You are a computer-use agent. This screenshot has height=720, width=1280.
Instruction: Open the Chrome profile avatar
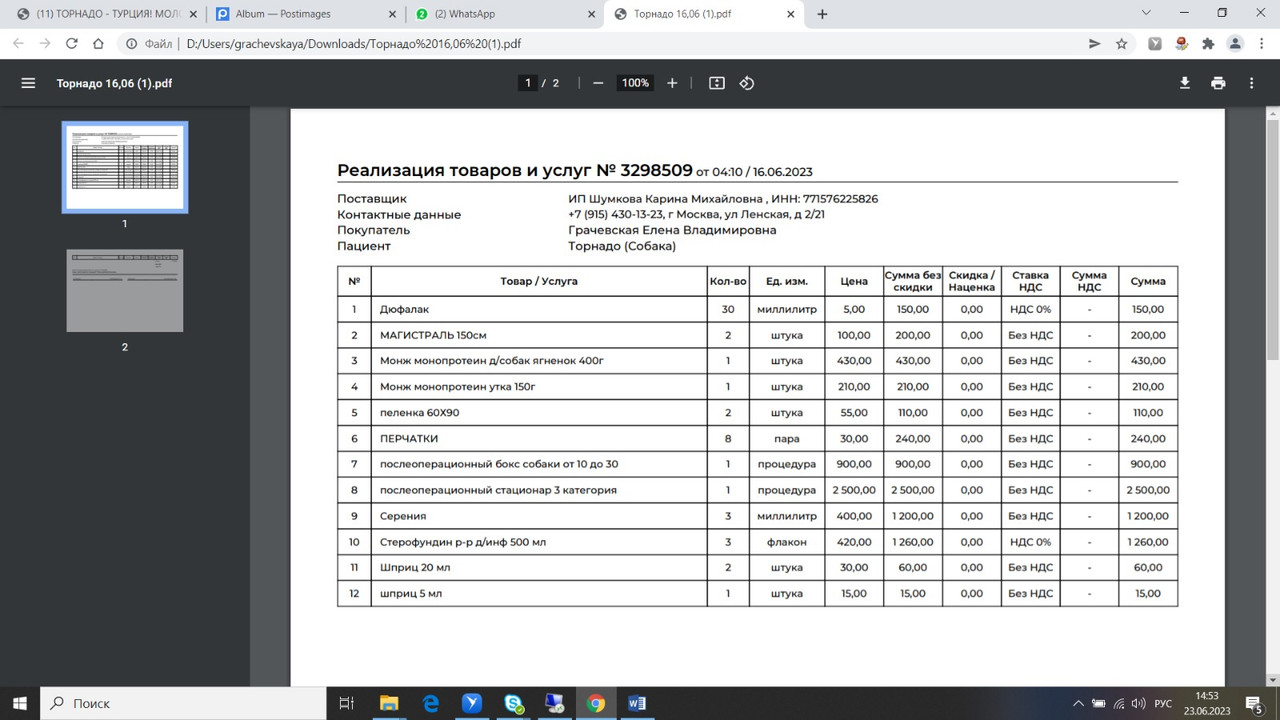click(1235, 44)
